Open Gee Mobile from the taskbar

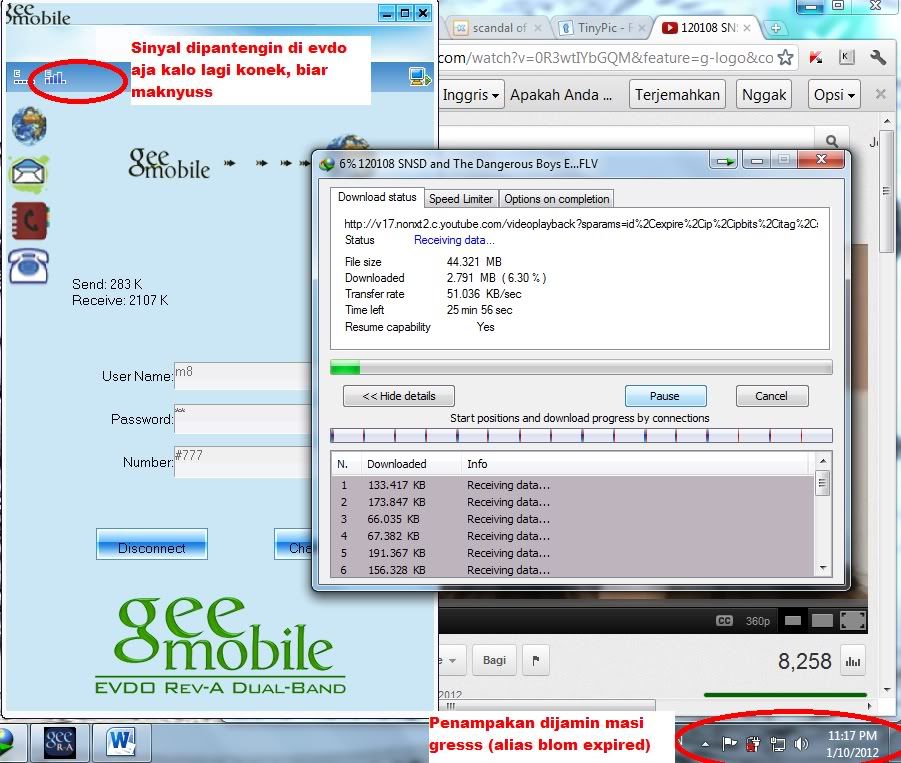point(60,742)
